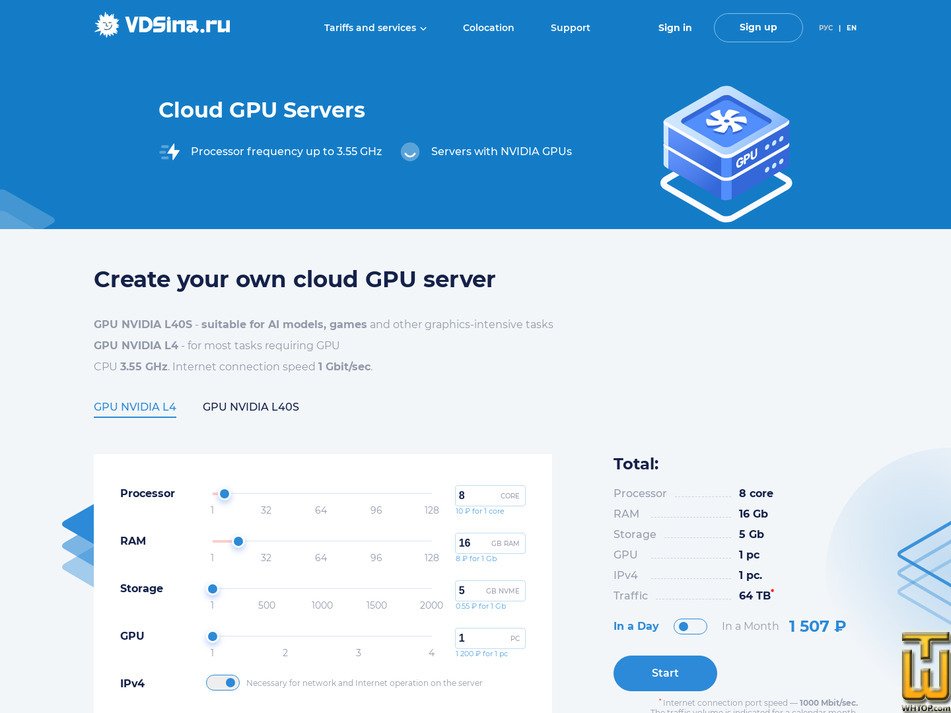This screenshot has width=951, height=713.
Task: Click the 'Cloud GPU Servers' heading
Action: pyautogui.click(x=261, y=110)
